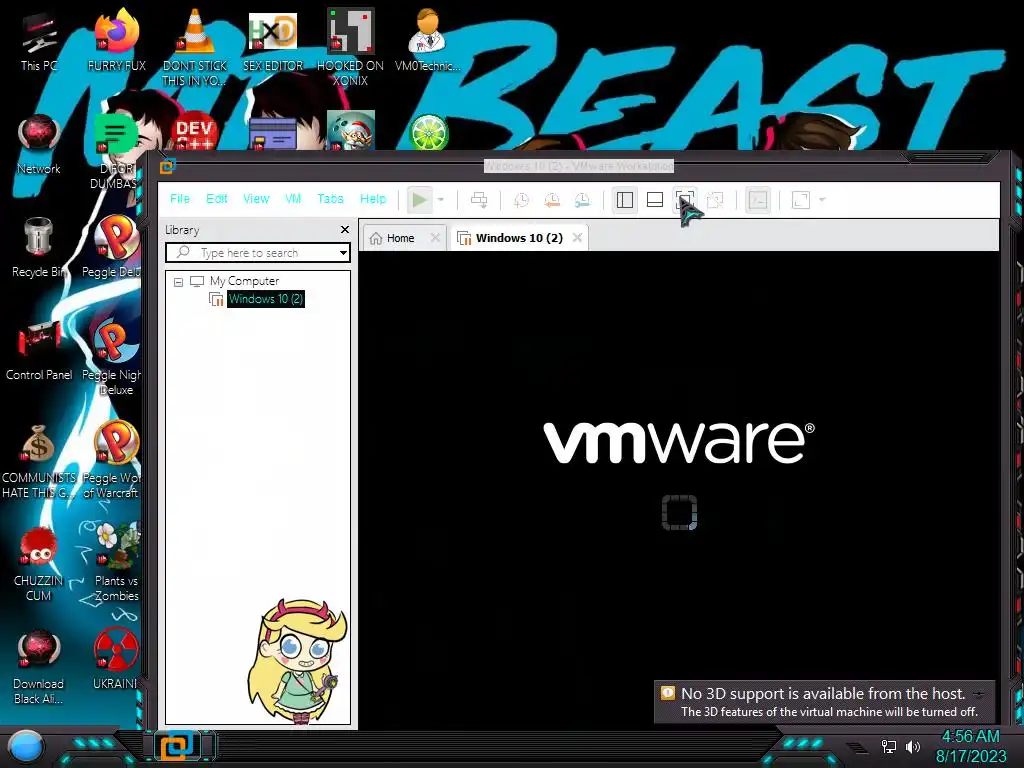Toggle the Library sidebar view button
This screenshot has height=768, width=1024.
point(625,200)
